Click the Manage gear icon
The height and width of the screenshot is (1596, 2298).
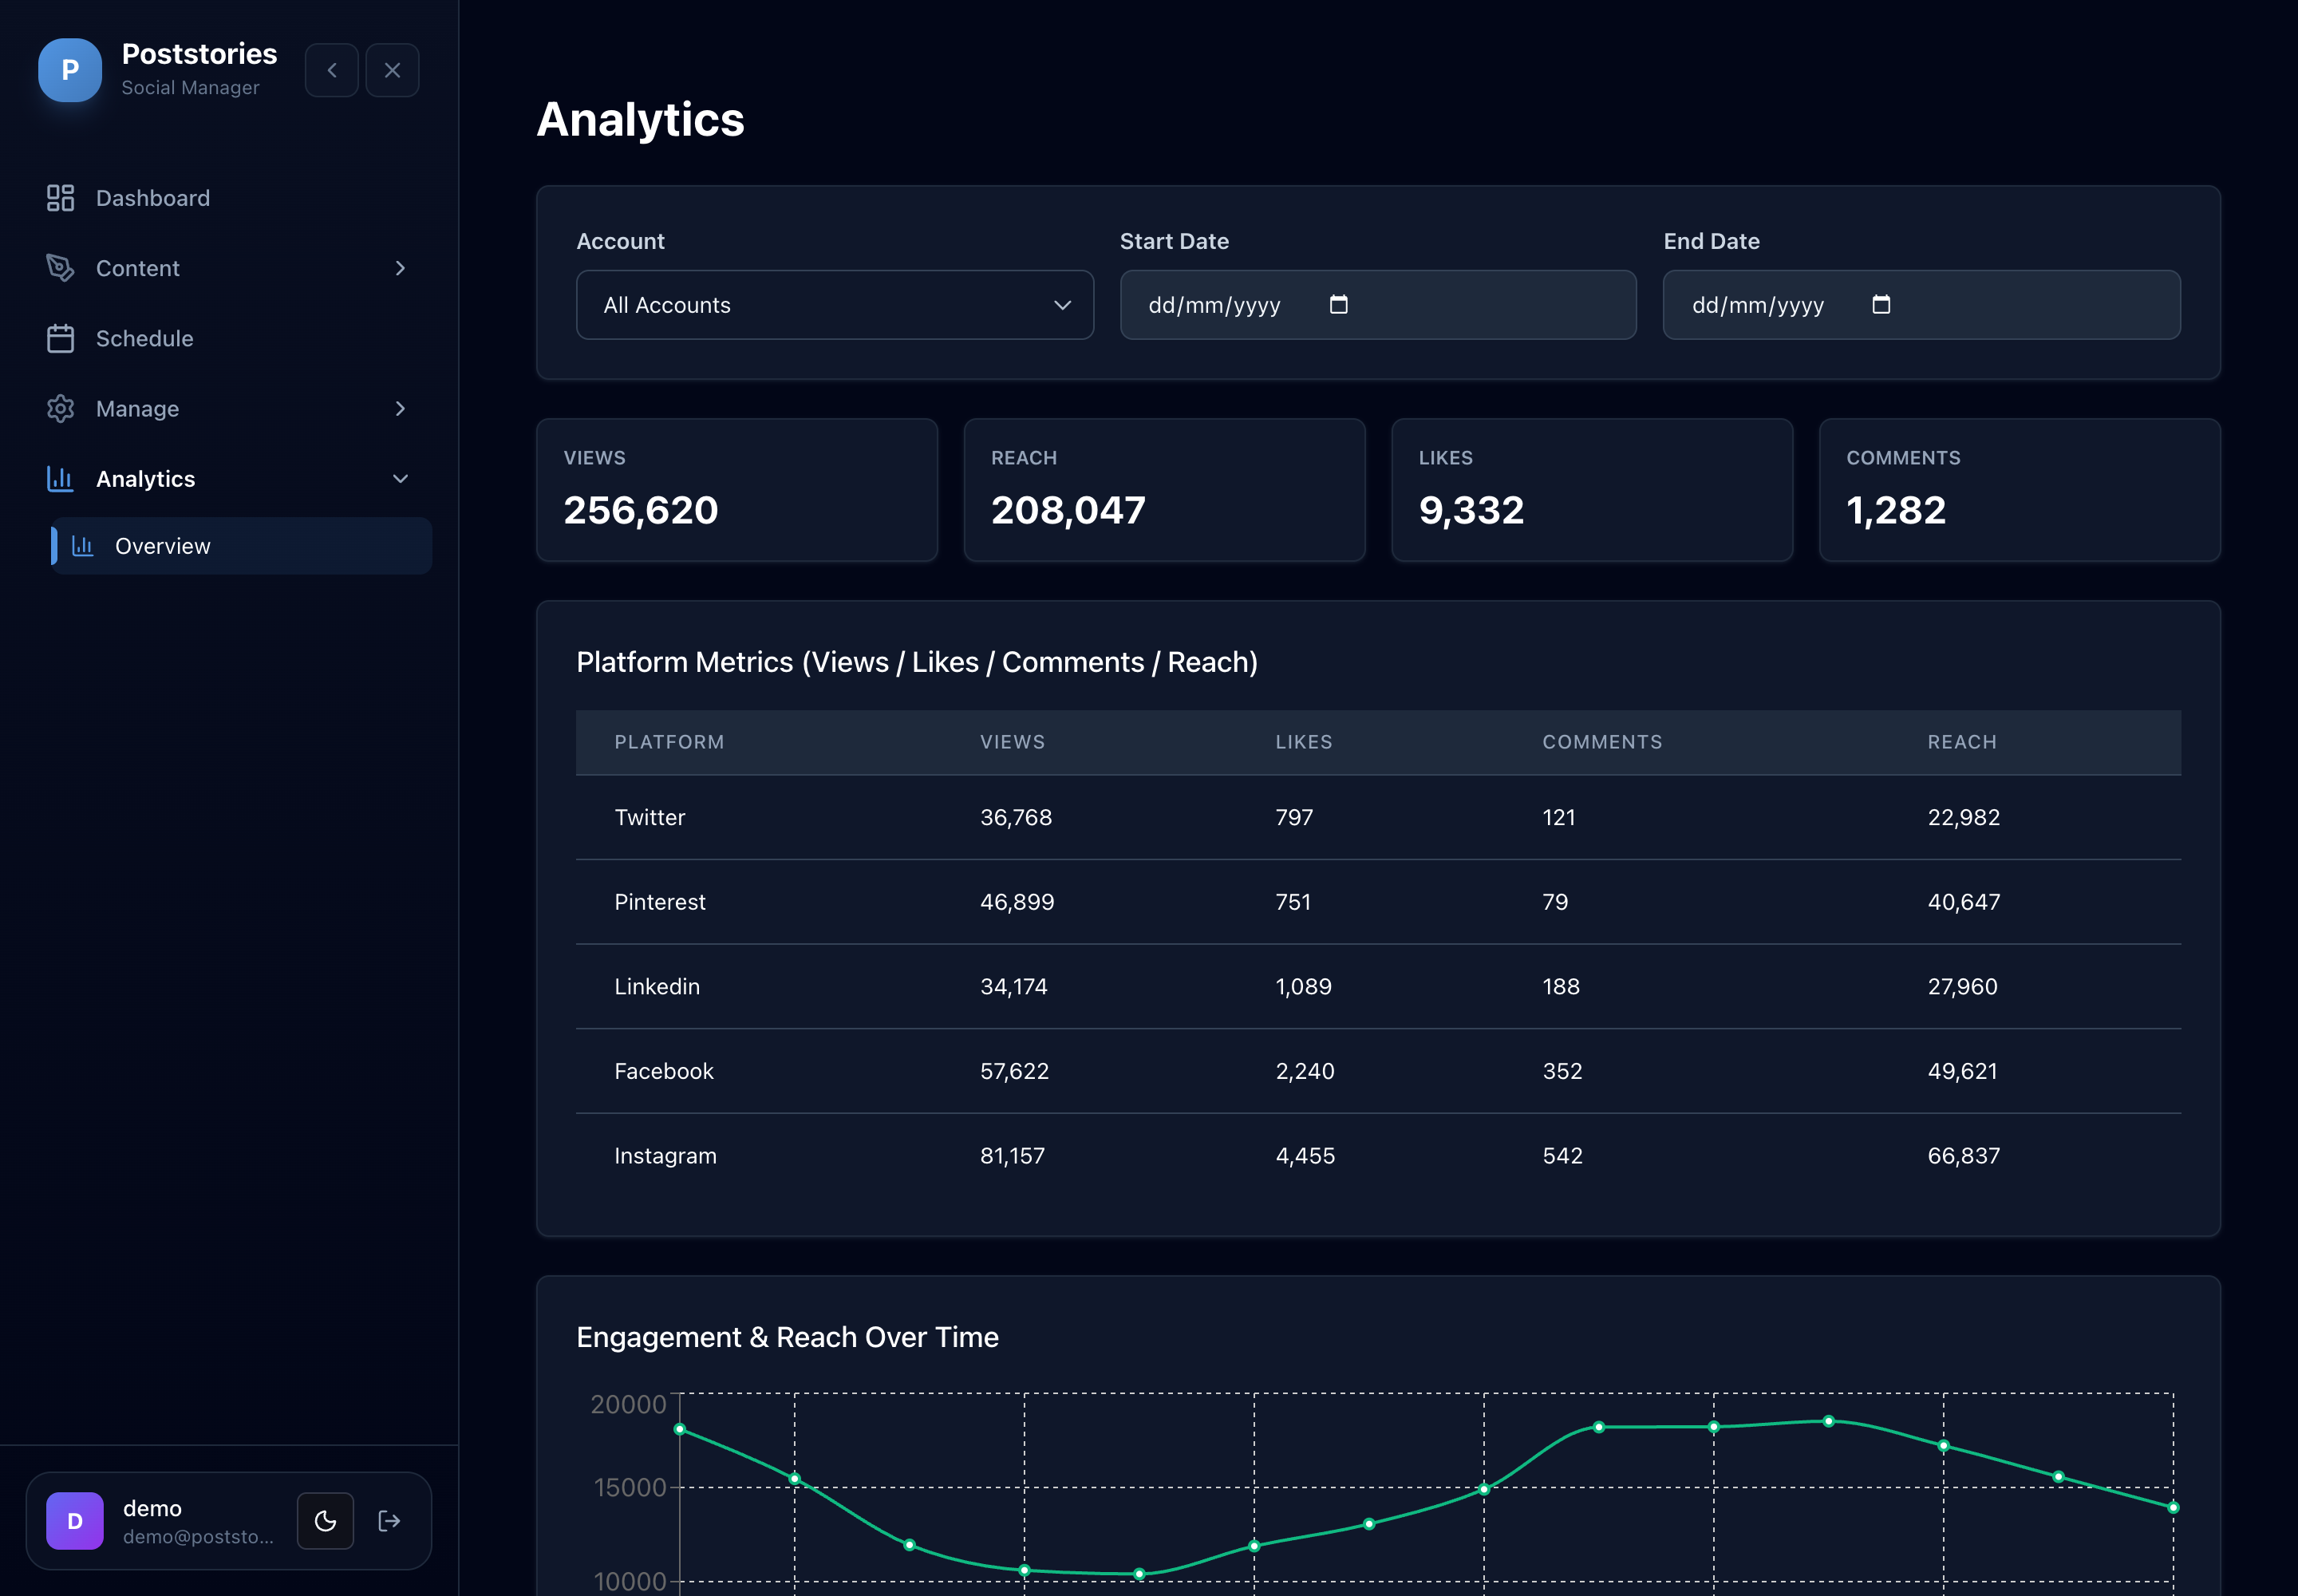(60, 408)
